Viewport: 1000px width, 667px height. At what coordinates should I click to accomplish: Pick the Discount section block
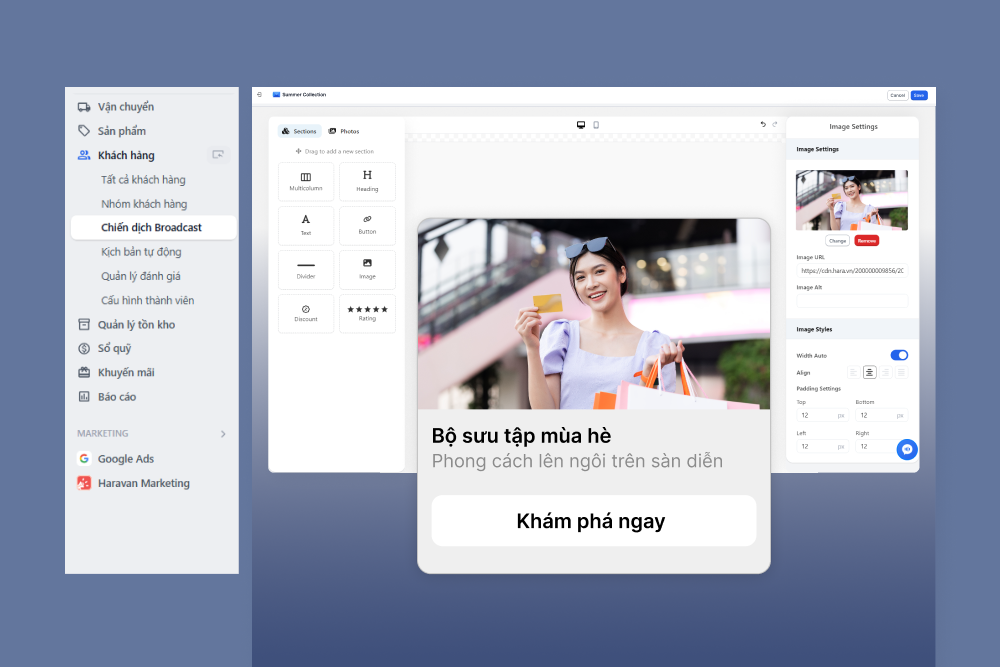coord(306,313)
